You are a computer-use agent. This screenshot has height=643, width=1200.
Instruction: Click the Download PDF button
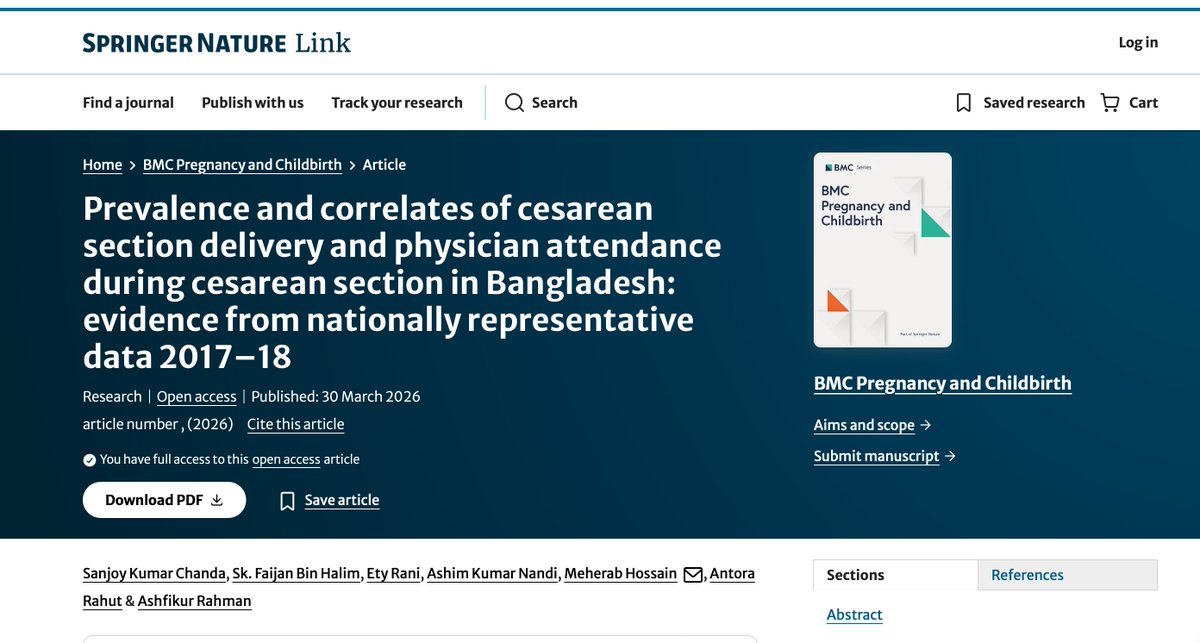click(164, 500)
